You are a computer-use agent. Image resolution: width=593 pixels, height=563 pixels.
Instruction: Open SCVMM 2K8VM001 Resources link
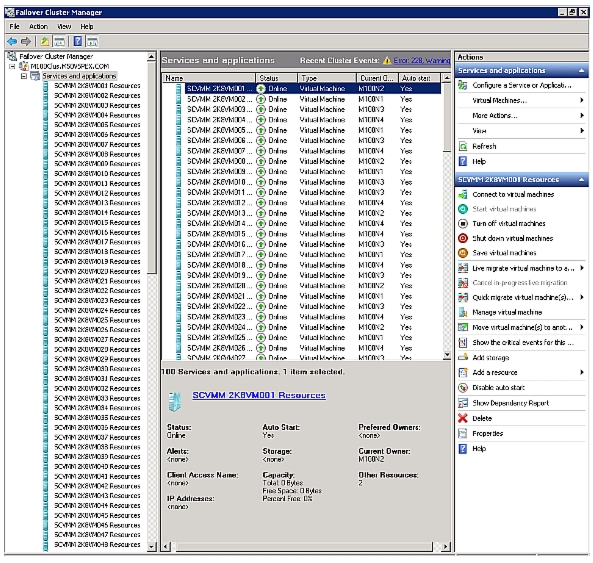click(259, 395)
